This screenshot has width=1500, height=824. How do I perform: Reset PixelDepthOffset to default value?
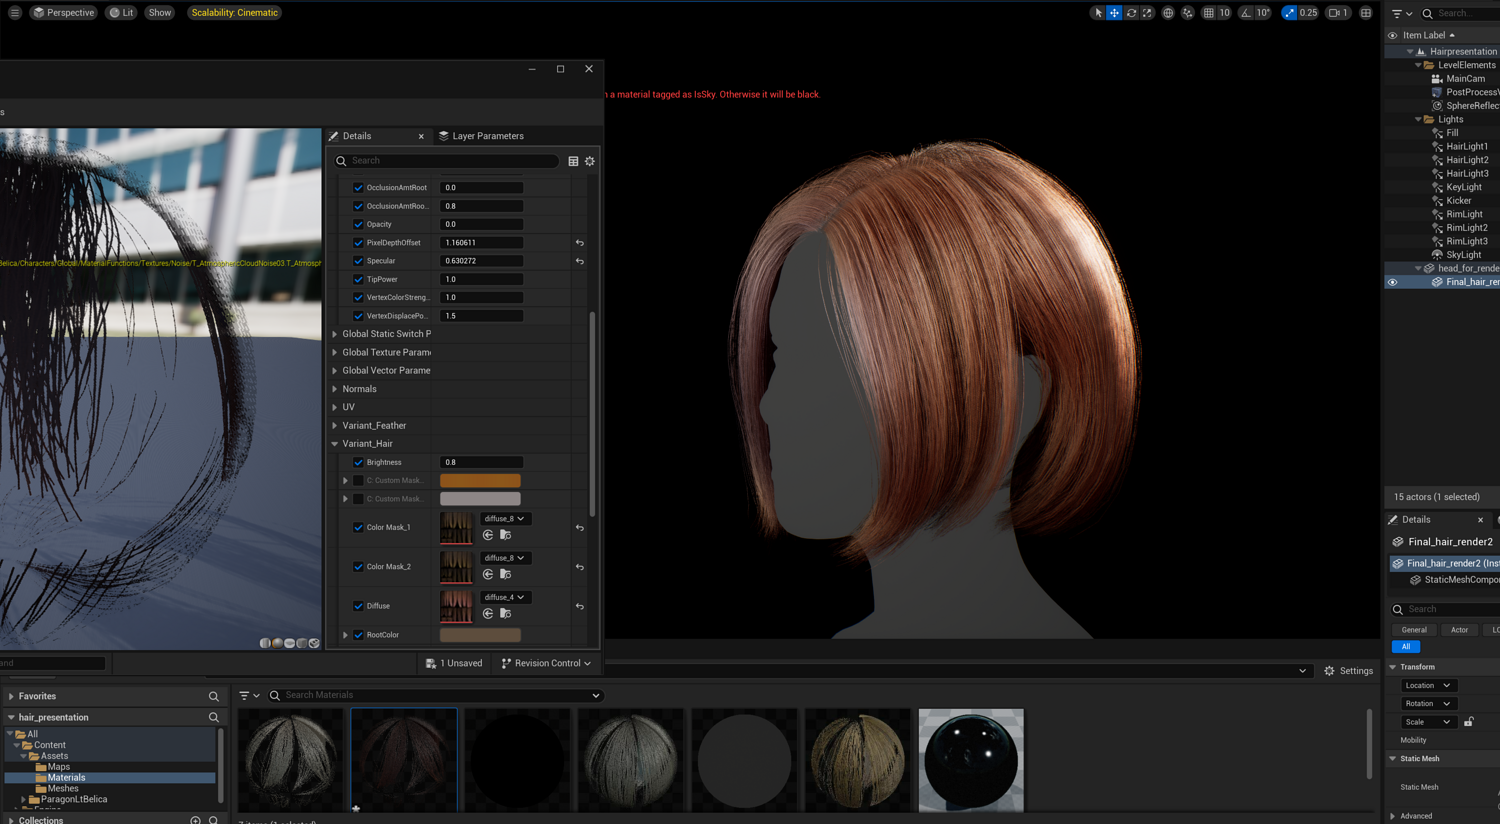pyautogui.click(x=580, y=243)
